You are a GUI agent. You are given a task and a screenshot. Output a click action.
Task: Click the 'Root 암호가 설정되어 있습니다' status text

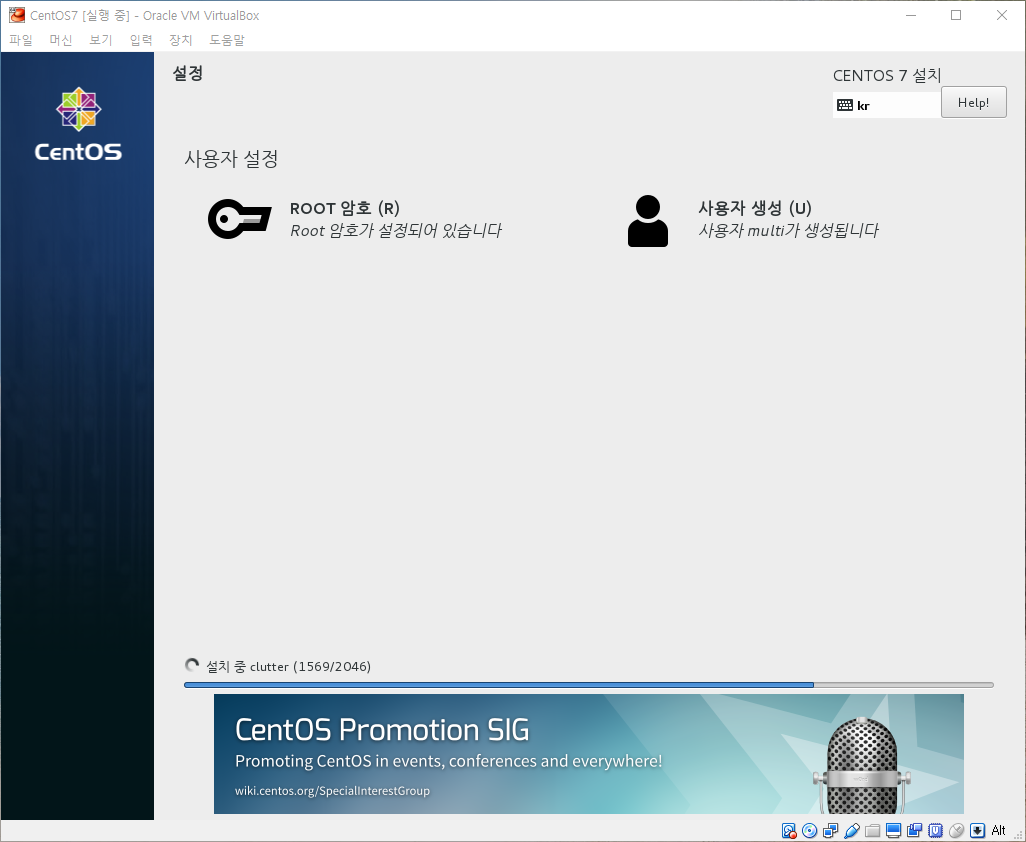[396, 230]
